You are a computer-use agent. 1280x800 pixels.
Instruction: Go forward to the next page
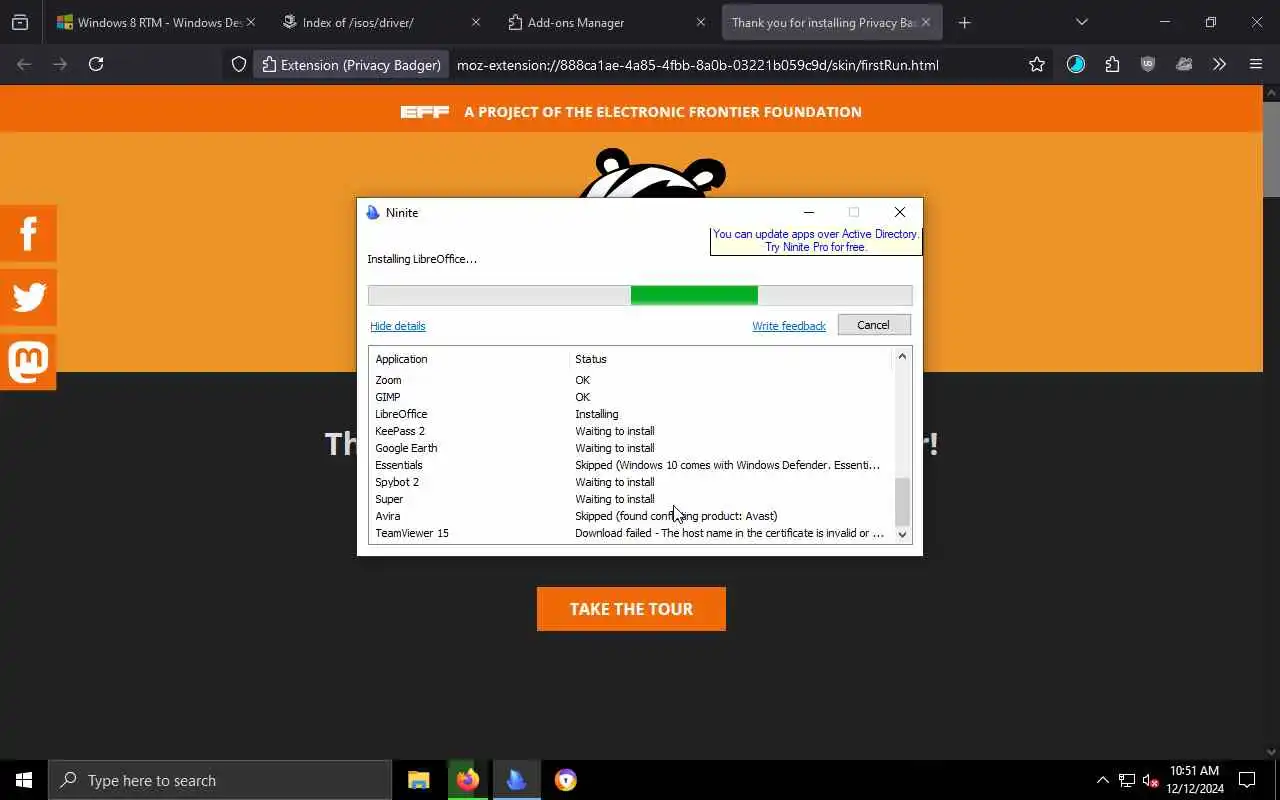point(60,64)
